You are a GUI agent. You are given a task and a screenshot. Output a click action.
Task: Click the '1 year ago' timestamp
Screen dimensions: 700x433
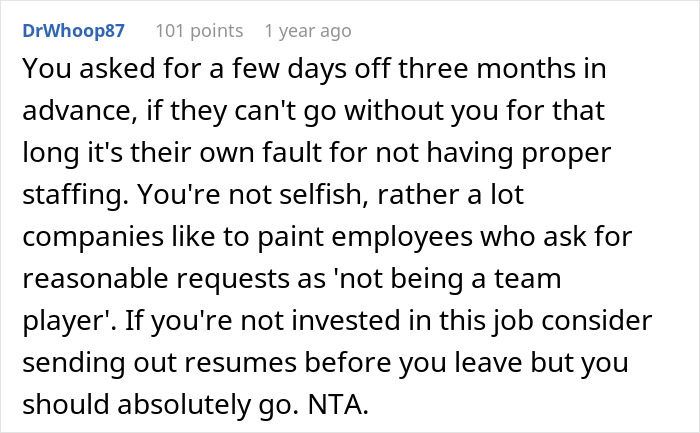pos(308,31)
